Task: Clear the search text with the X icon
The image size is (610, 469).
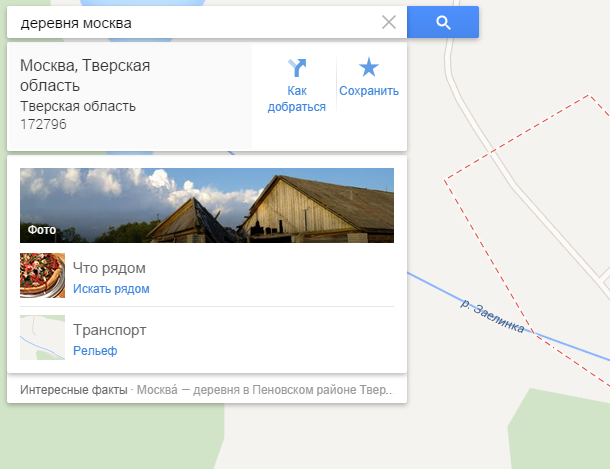Action: tap(389, 22)
